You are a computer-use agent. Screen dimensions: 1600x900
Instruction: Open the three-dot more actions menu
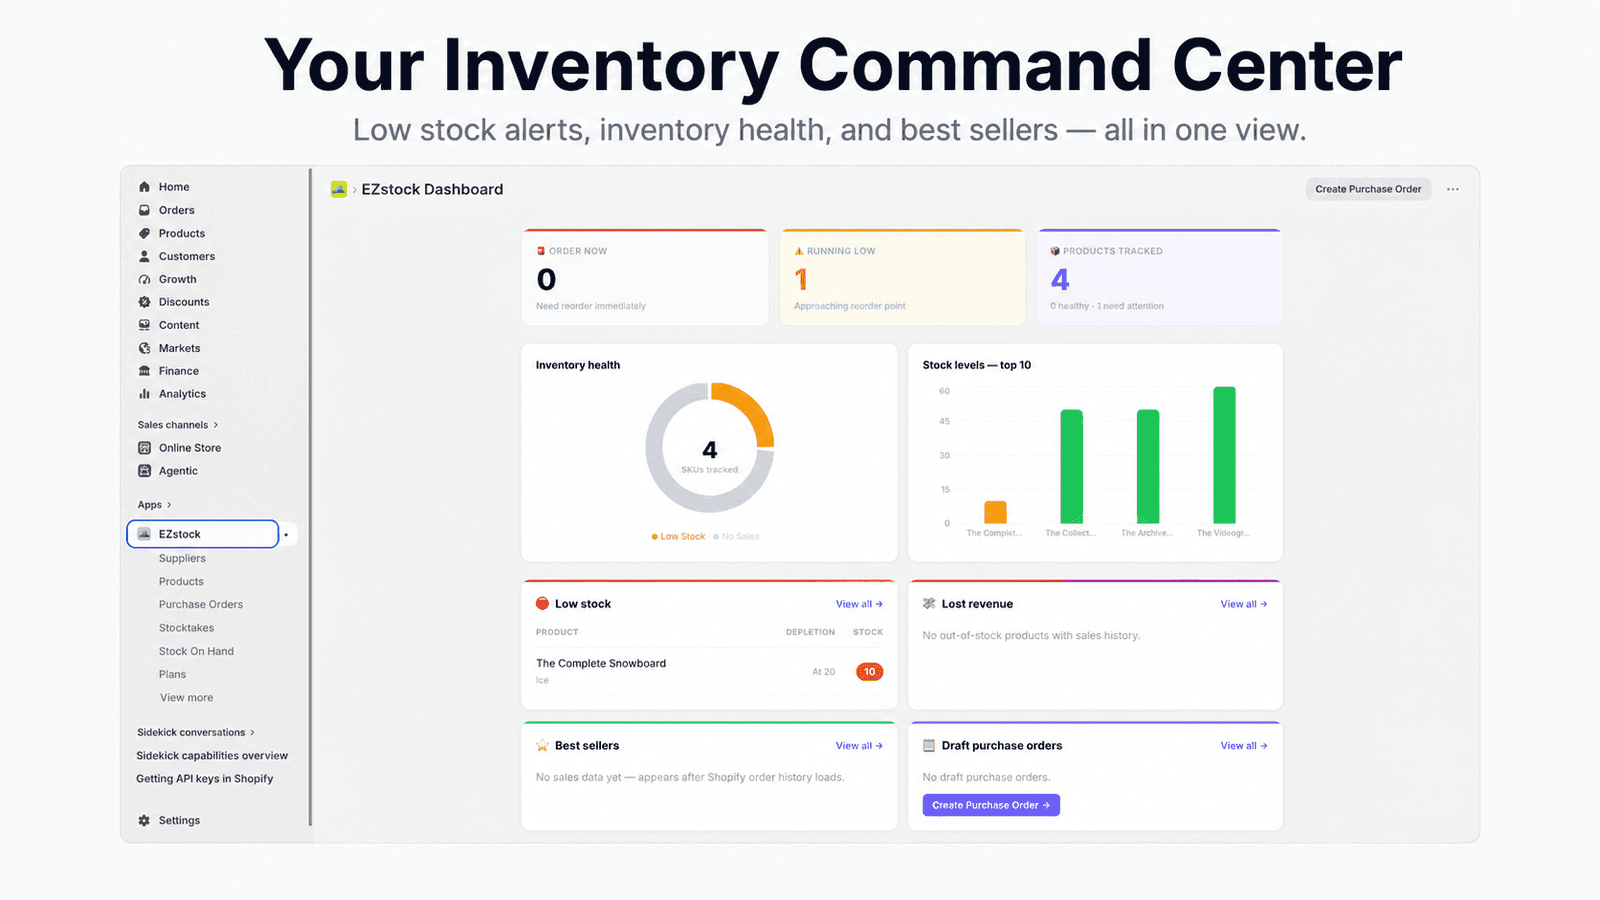click(1453, 189)
